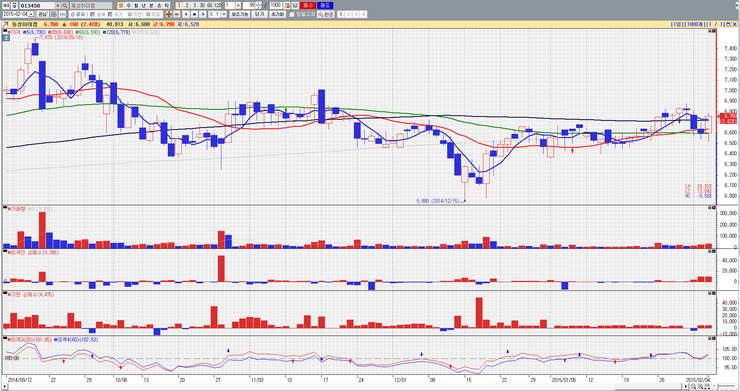Click the blue sell (매도) button
The height and width of the screenshot is (391, 740).
[325, 5]
